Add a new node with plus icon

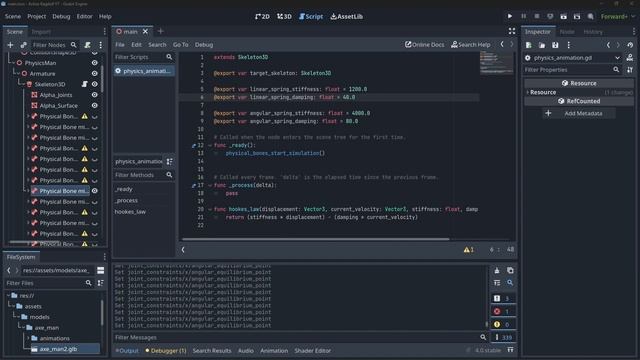point(10,45)
